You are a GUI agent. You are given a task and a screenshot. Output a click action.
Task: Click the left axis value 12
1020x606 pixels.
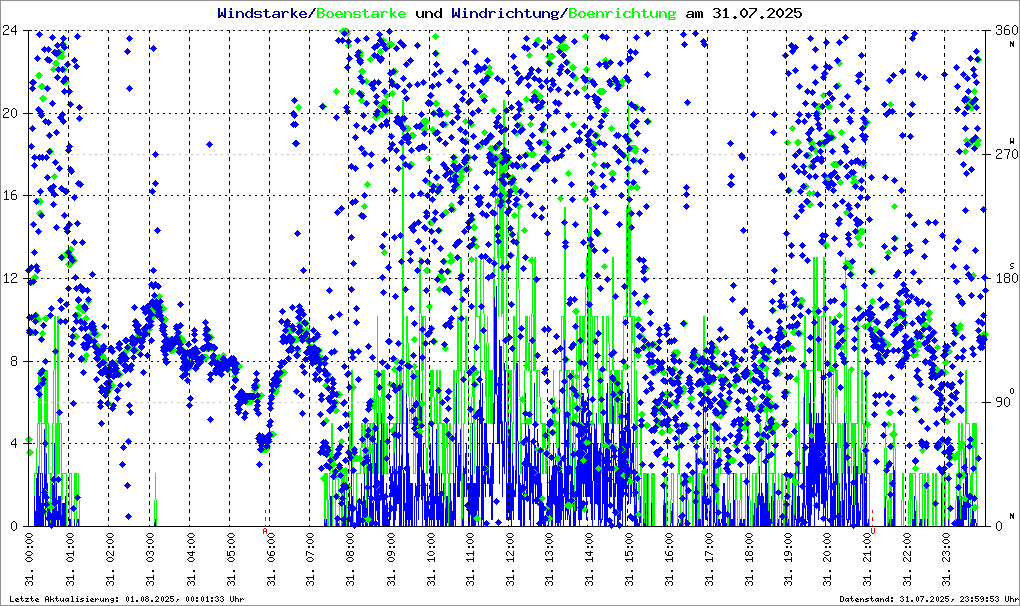pos(9,278)
